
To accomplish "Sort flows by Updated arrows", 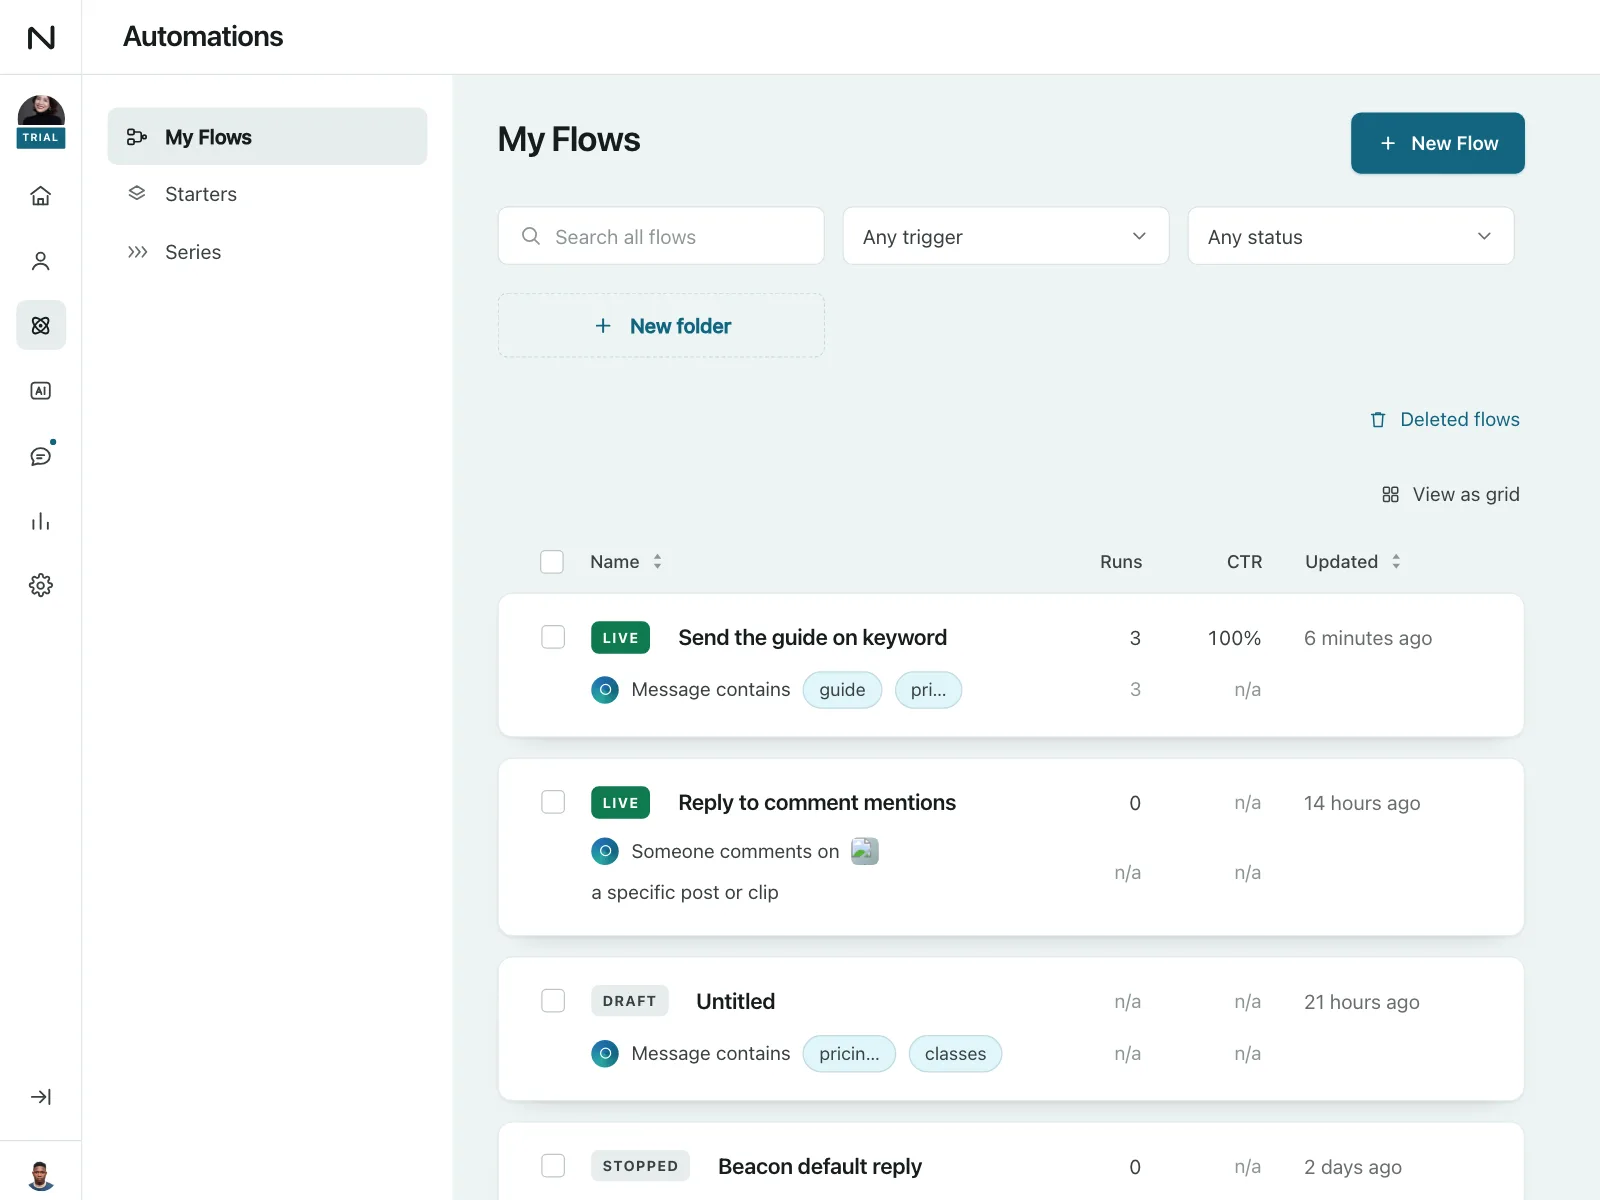I will pos(1396,562).
